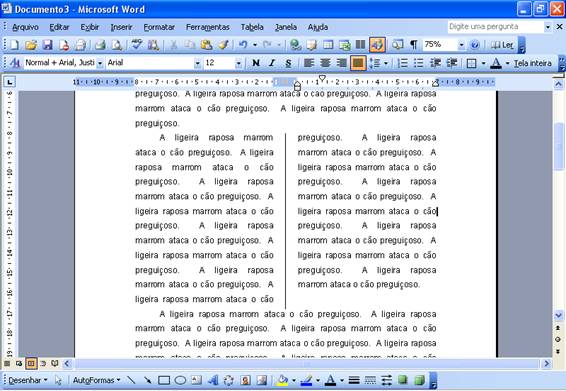Center the paragraph text
Viewport: 566px width, 391px height.
coord(325,63)
